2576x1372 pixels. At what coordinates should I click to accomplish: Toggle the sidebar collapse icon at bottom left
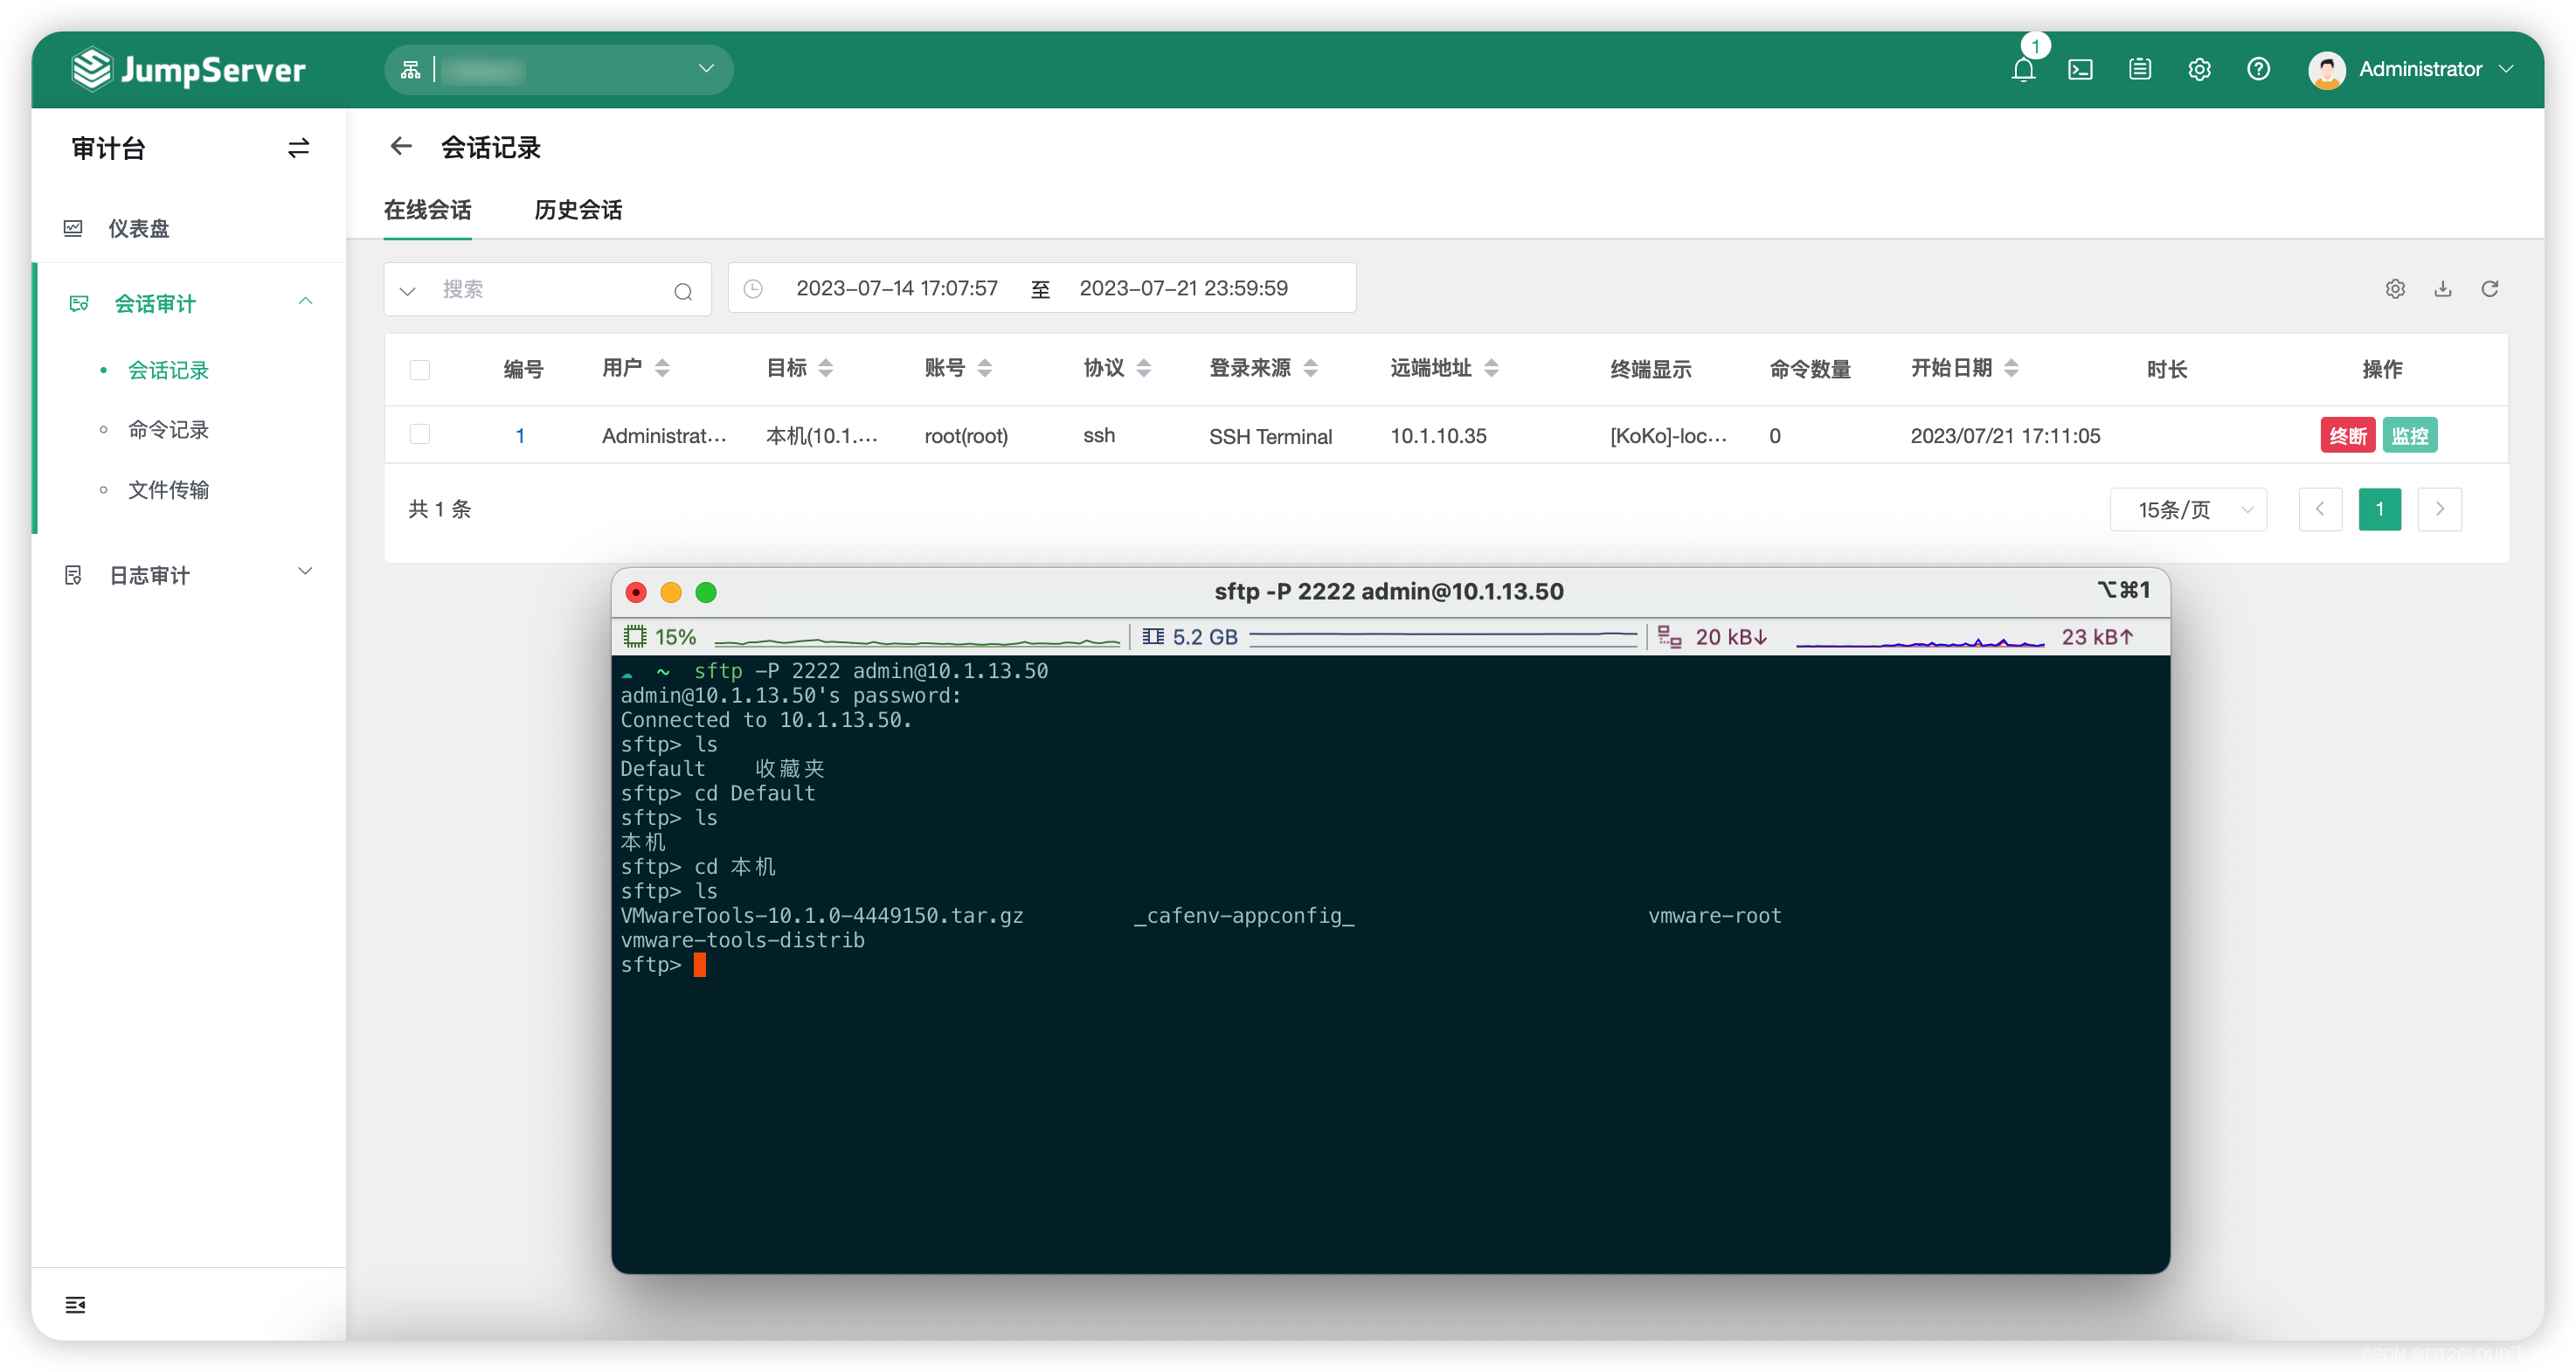(74, 1305)
